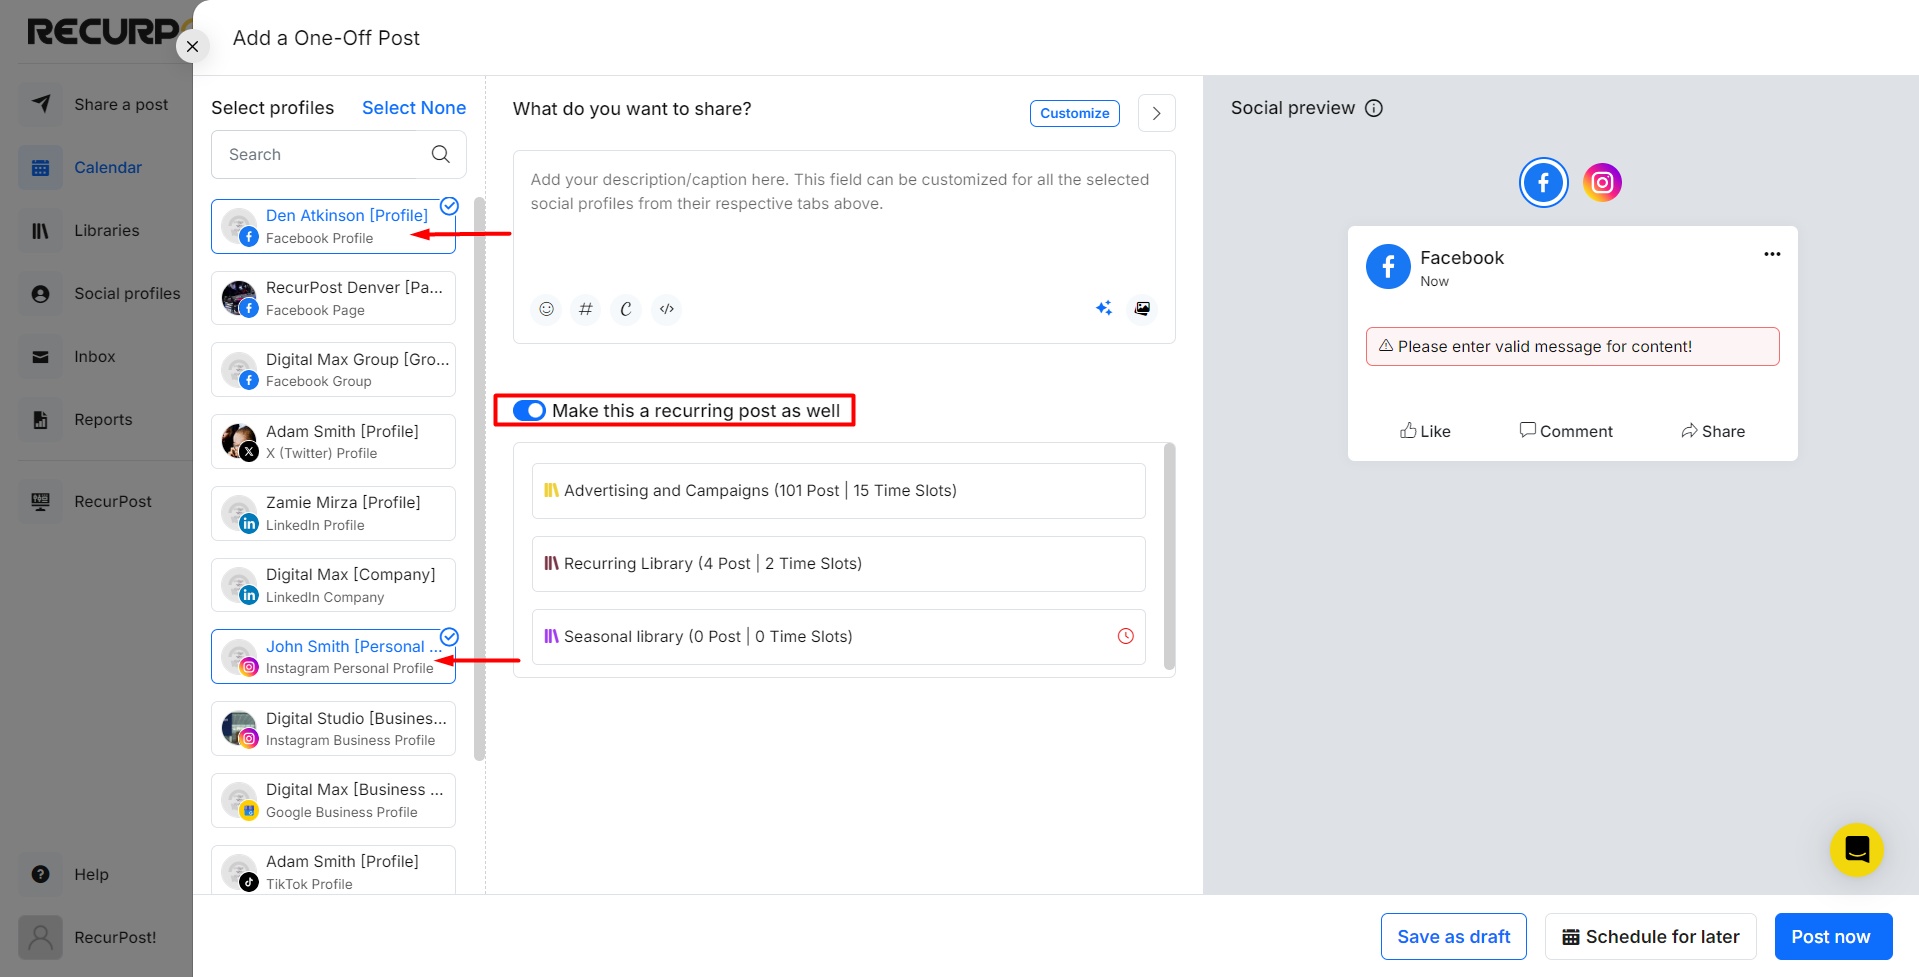1919x977 pixels.
Task: Insert a hashtag with the # icon
Action: 586,309
